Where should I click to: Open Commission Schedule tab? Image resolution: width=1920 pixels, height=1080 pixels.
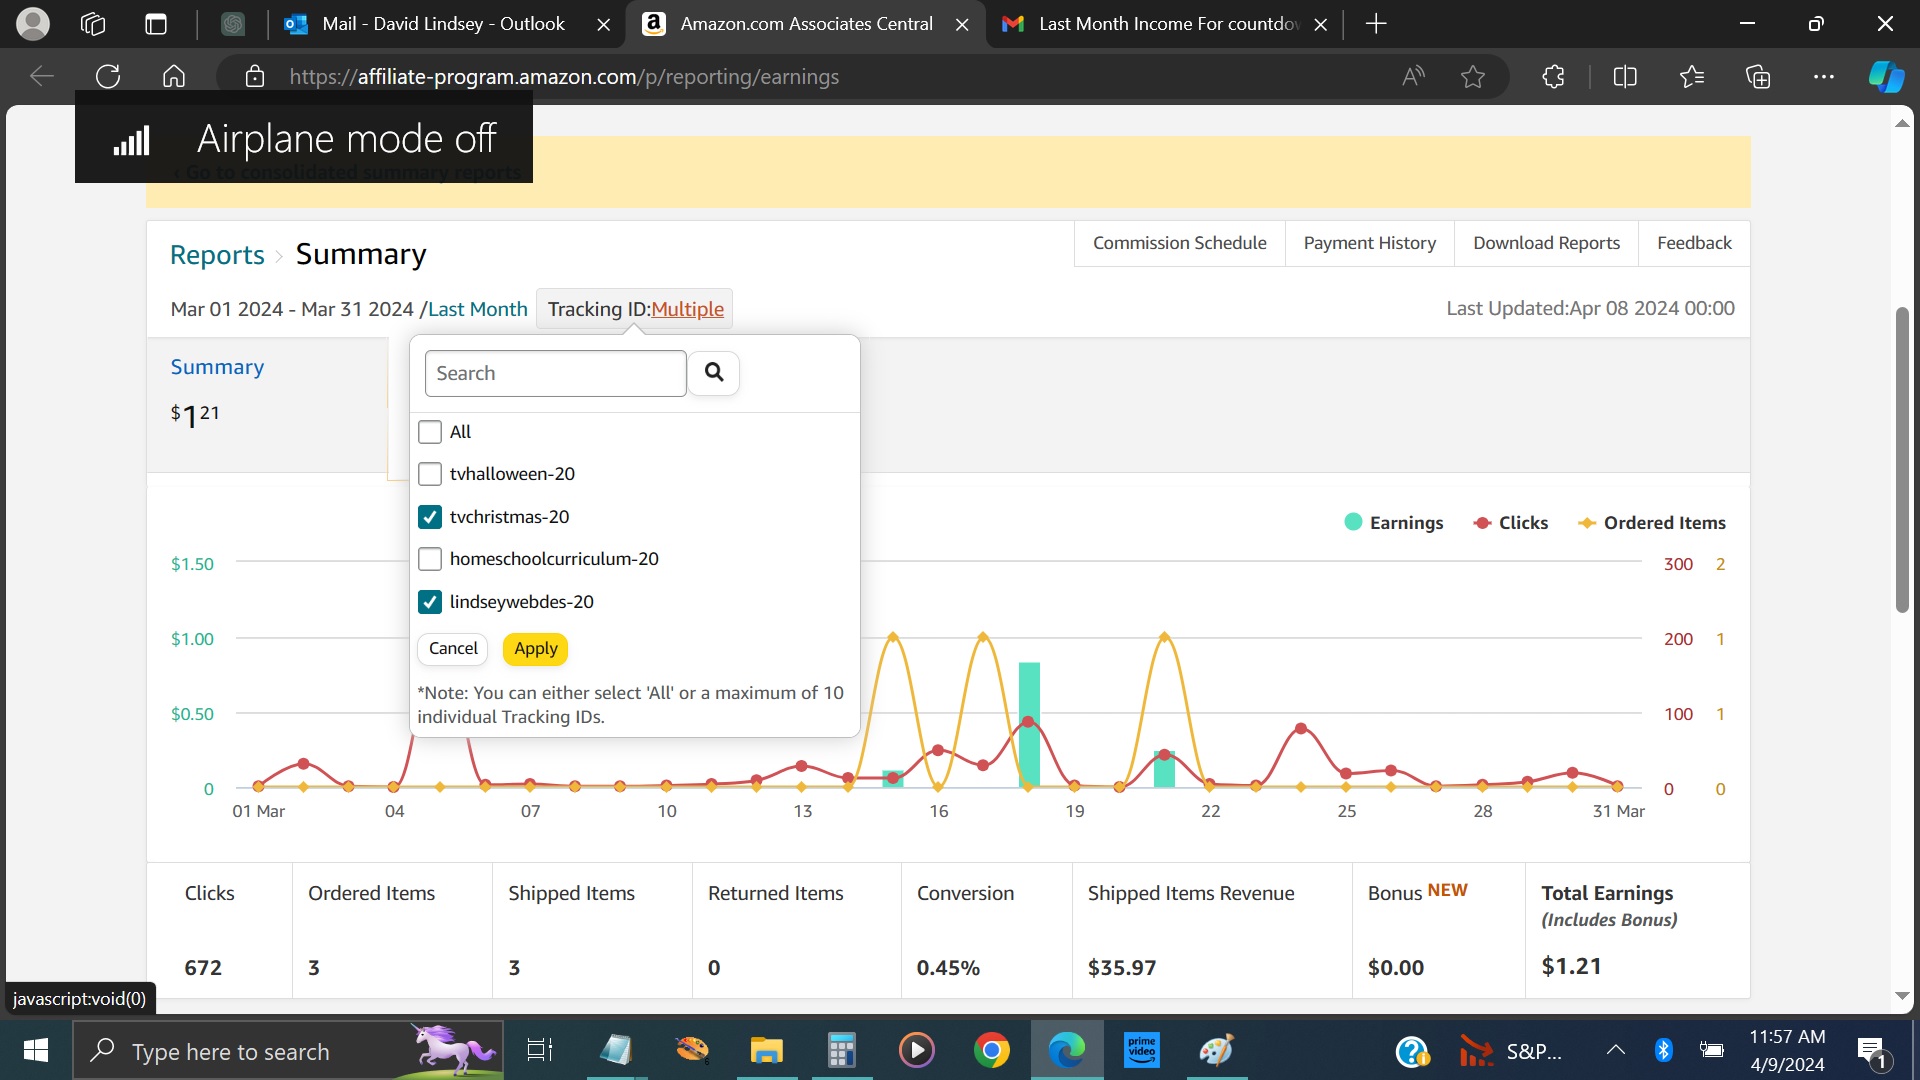point(1179,243)
